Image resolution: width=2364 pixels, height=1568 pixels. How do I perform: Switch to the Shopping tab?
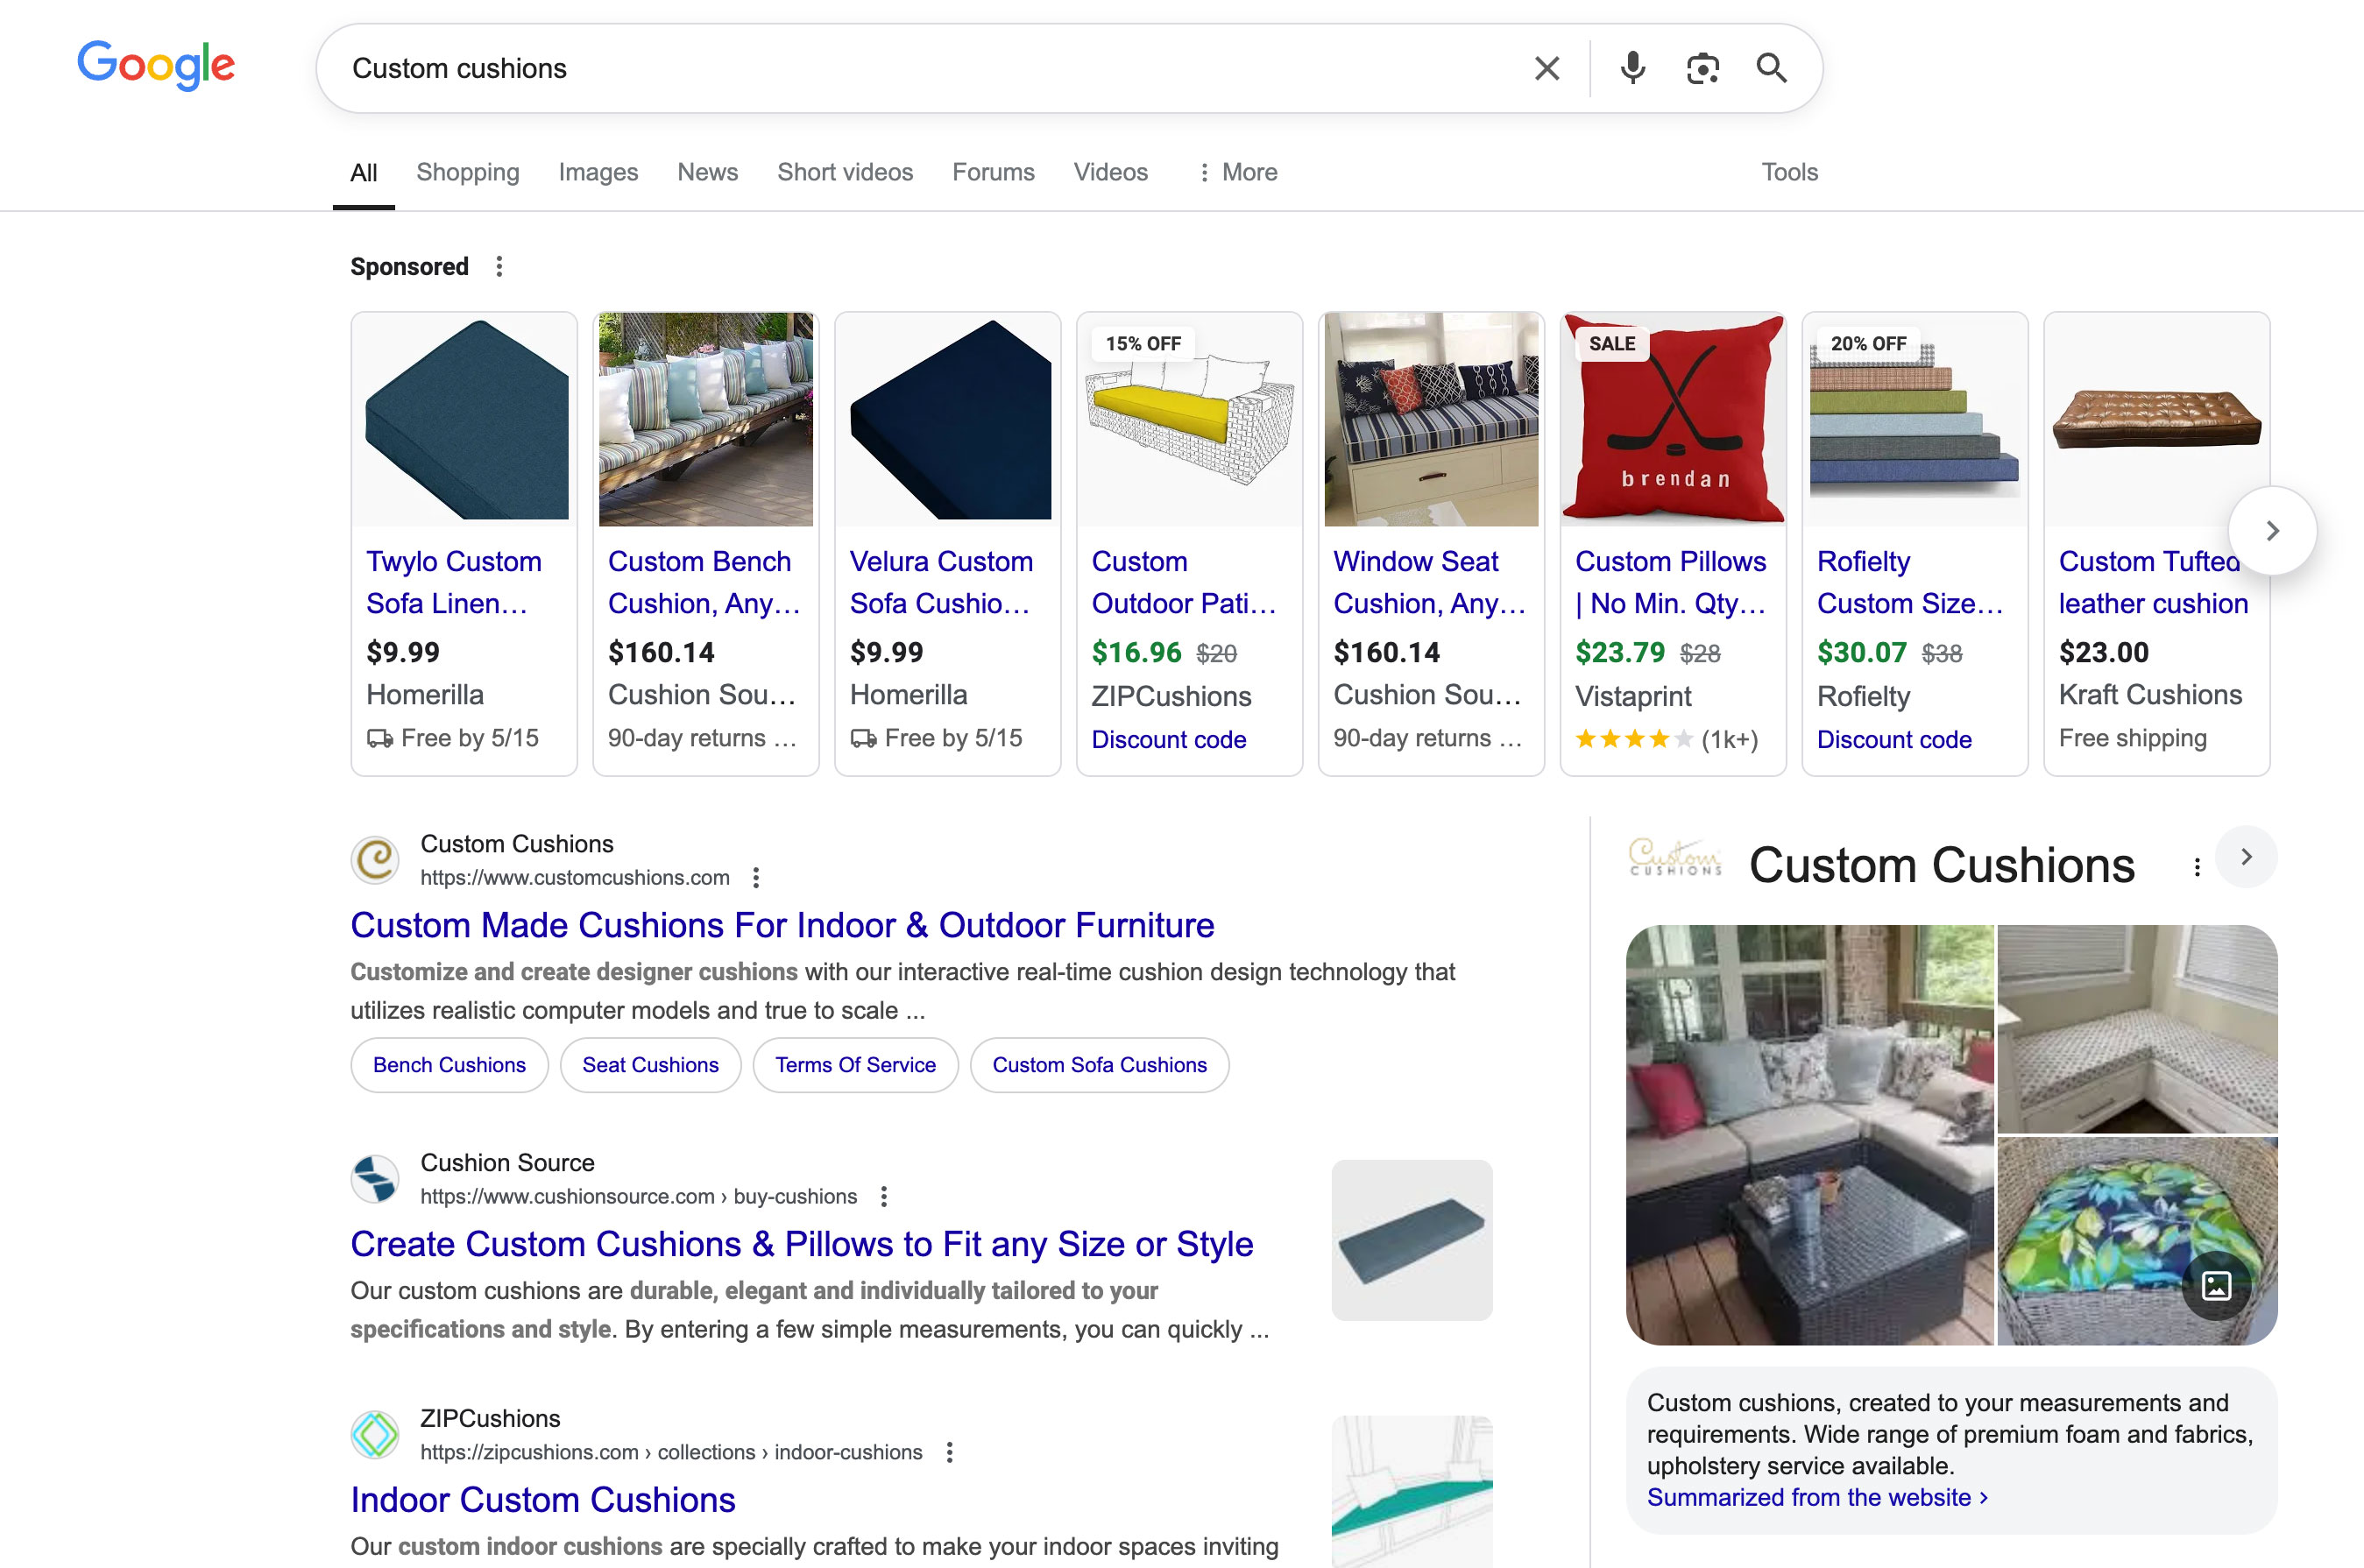click(468, 172)
